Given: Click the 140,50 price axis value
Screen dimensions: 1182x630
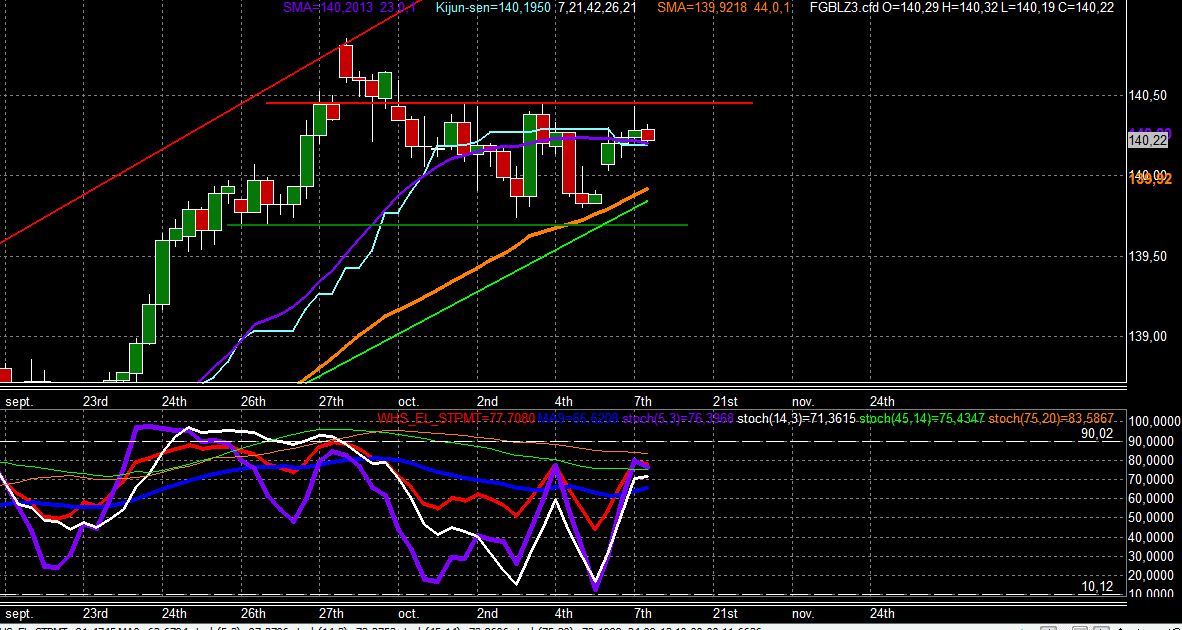Looking at the screenshot, I should tap(1148, 95).
